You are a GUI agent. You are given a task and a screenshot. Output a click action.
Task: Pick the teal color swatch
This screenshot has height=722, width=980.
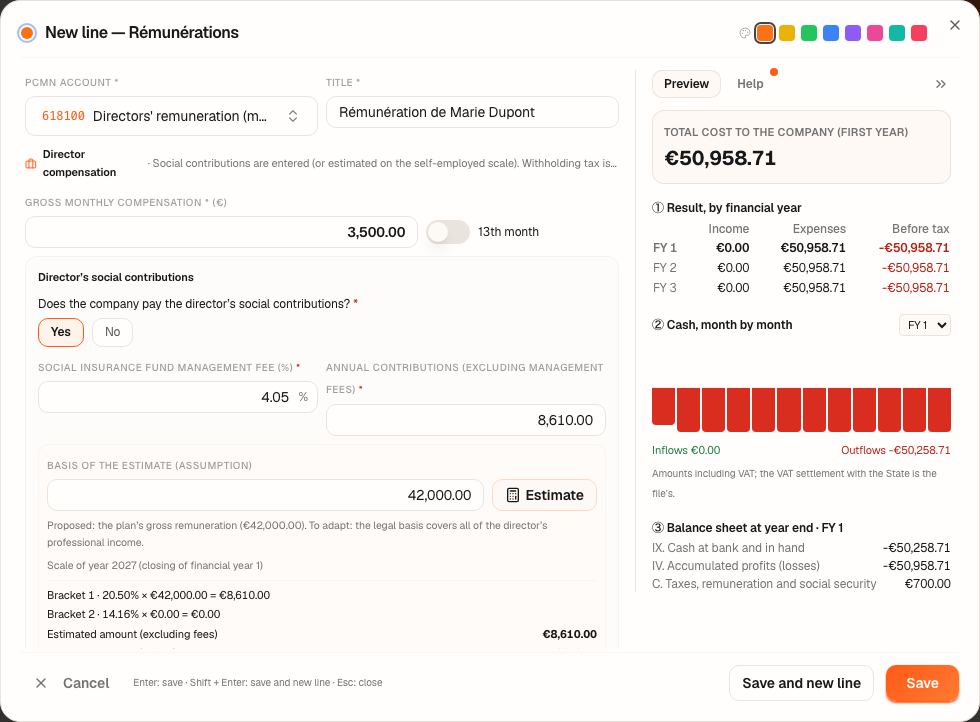(x=897, y=33)
